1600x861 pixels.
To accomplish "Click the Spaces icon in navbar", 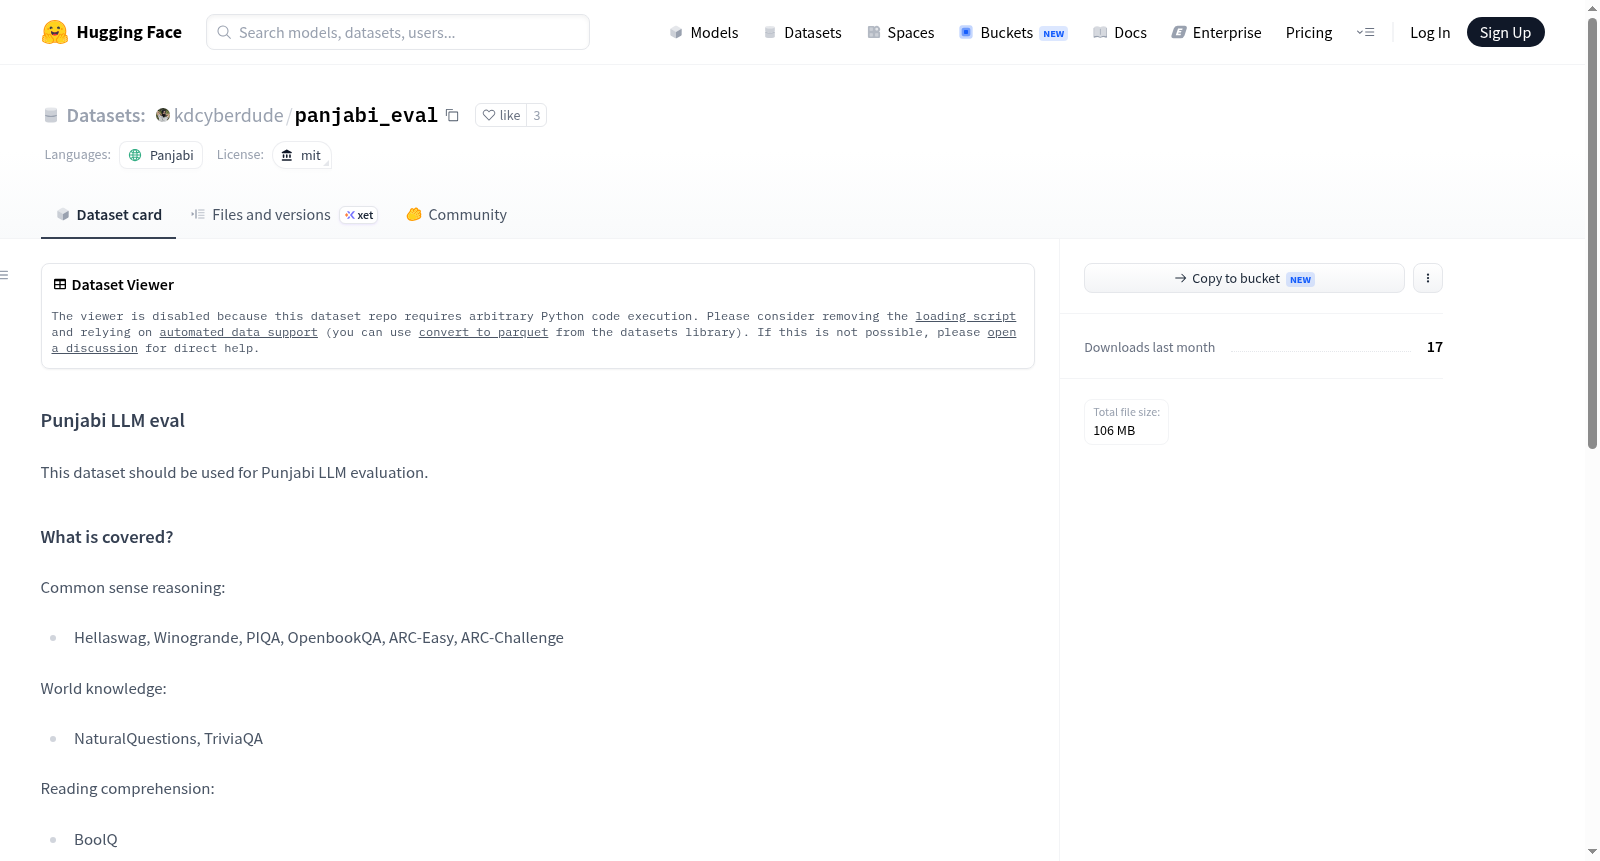I will coord(874,32).
